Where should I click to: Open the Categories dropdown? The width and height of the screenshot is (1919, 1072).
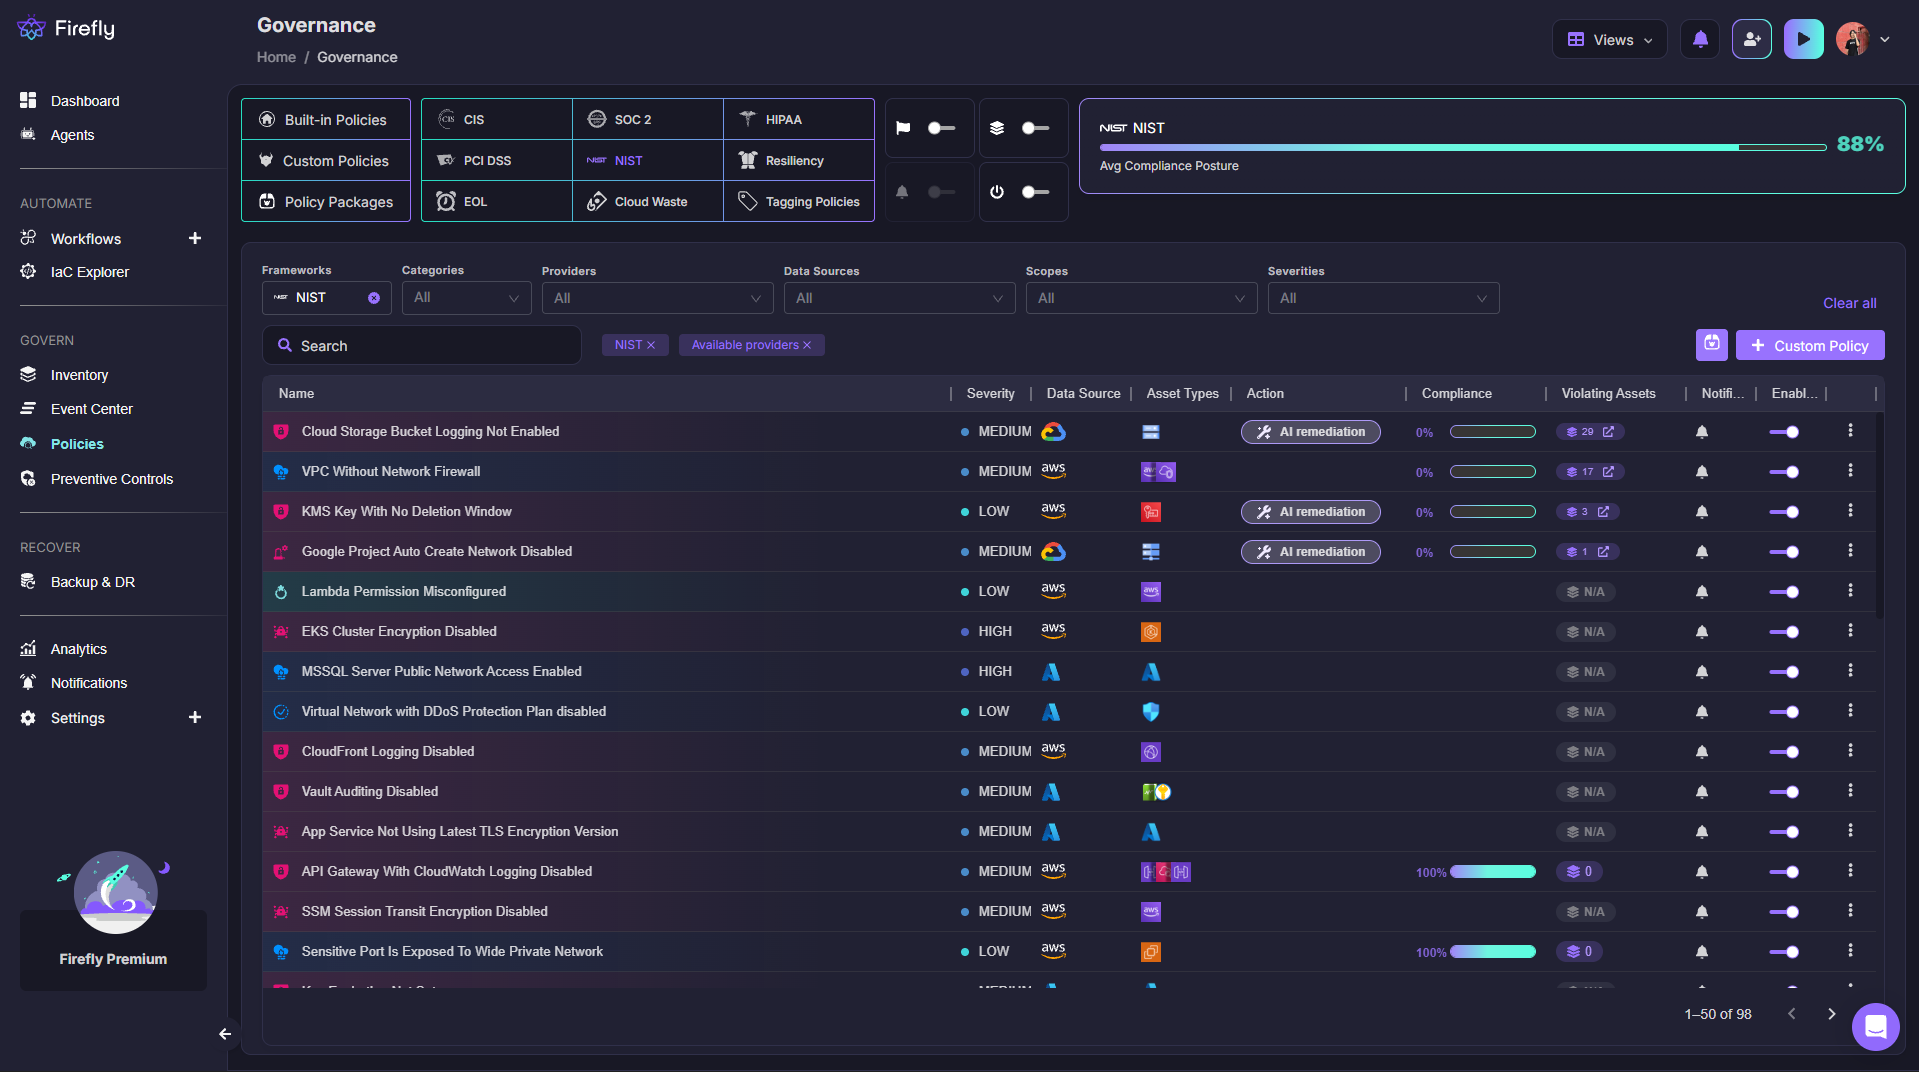[466, 298]
